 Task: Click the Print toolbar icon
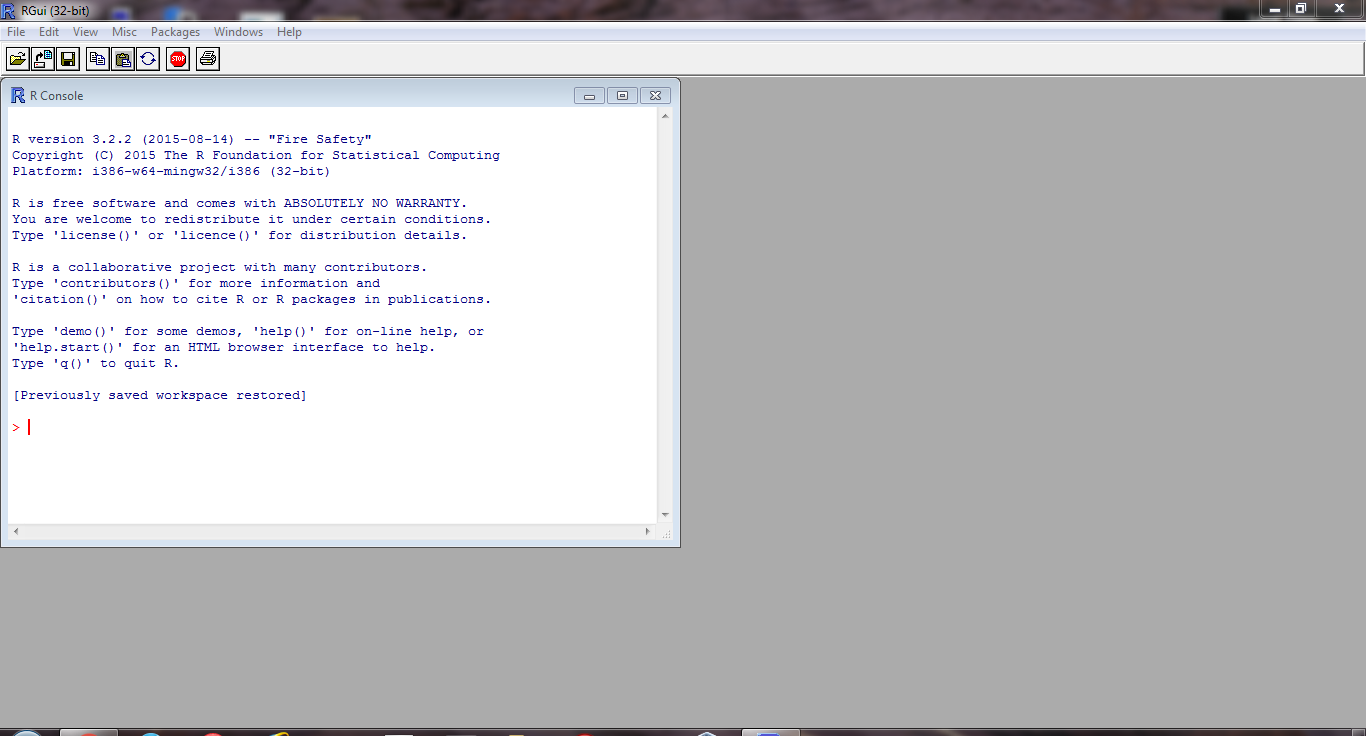[x=208, y=59]
